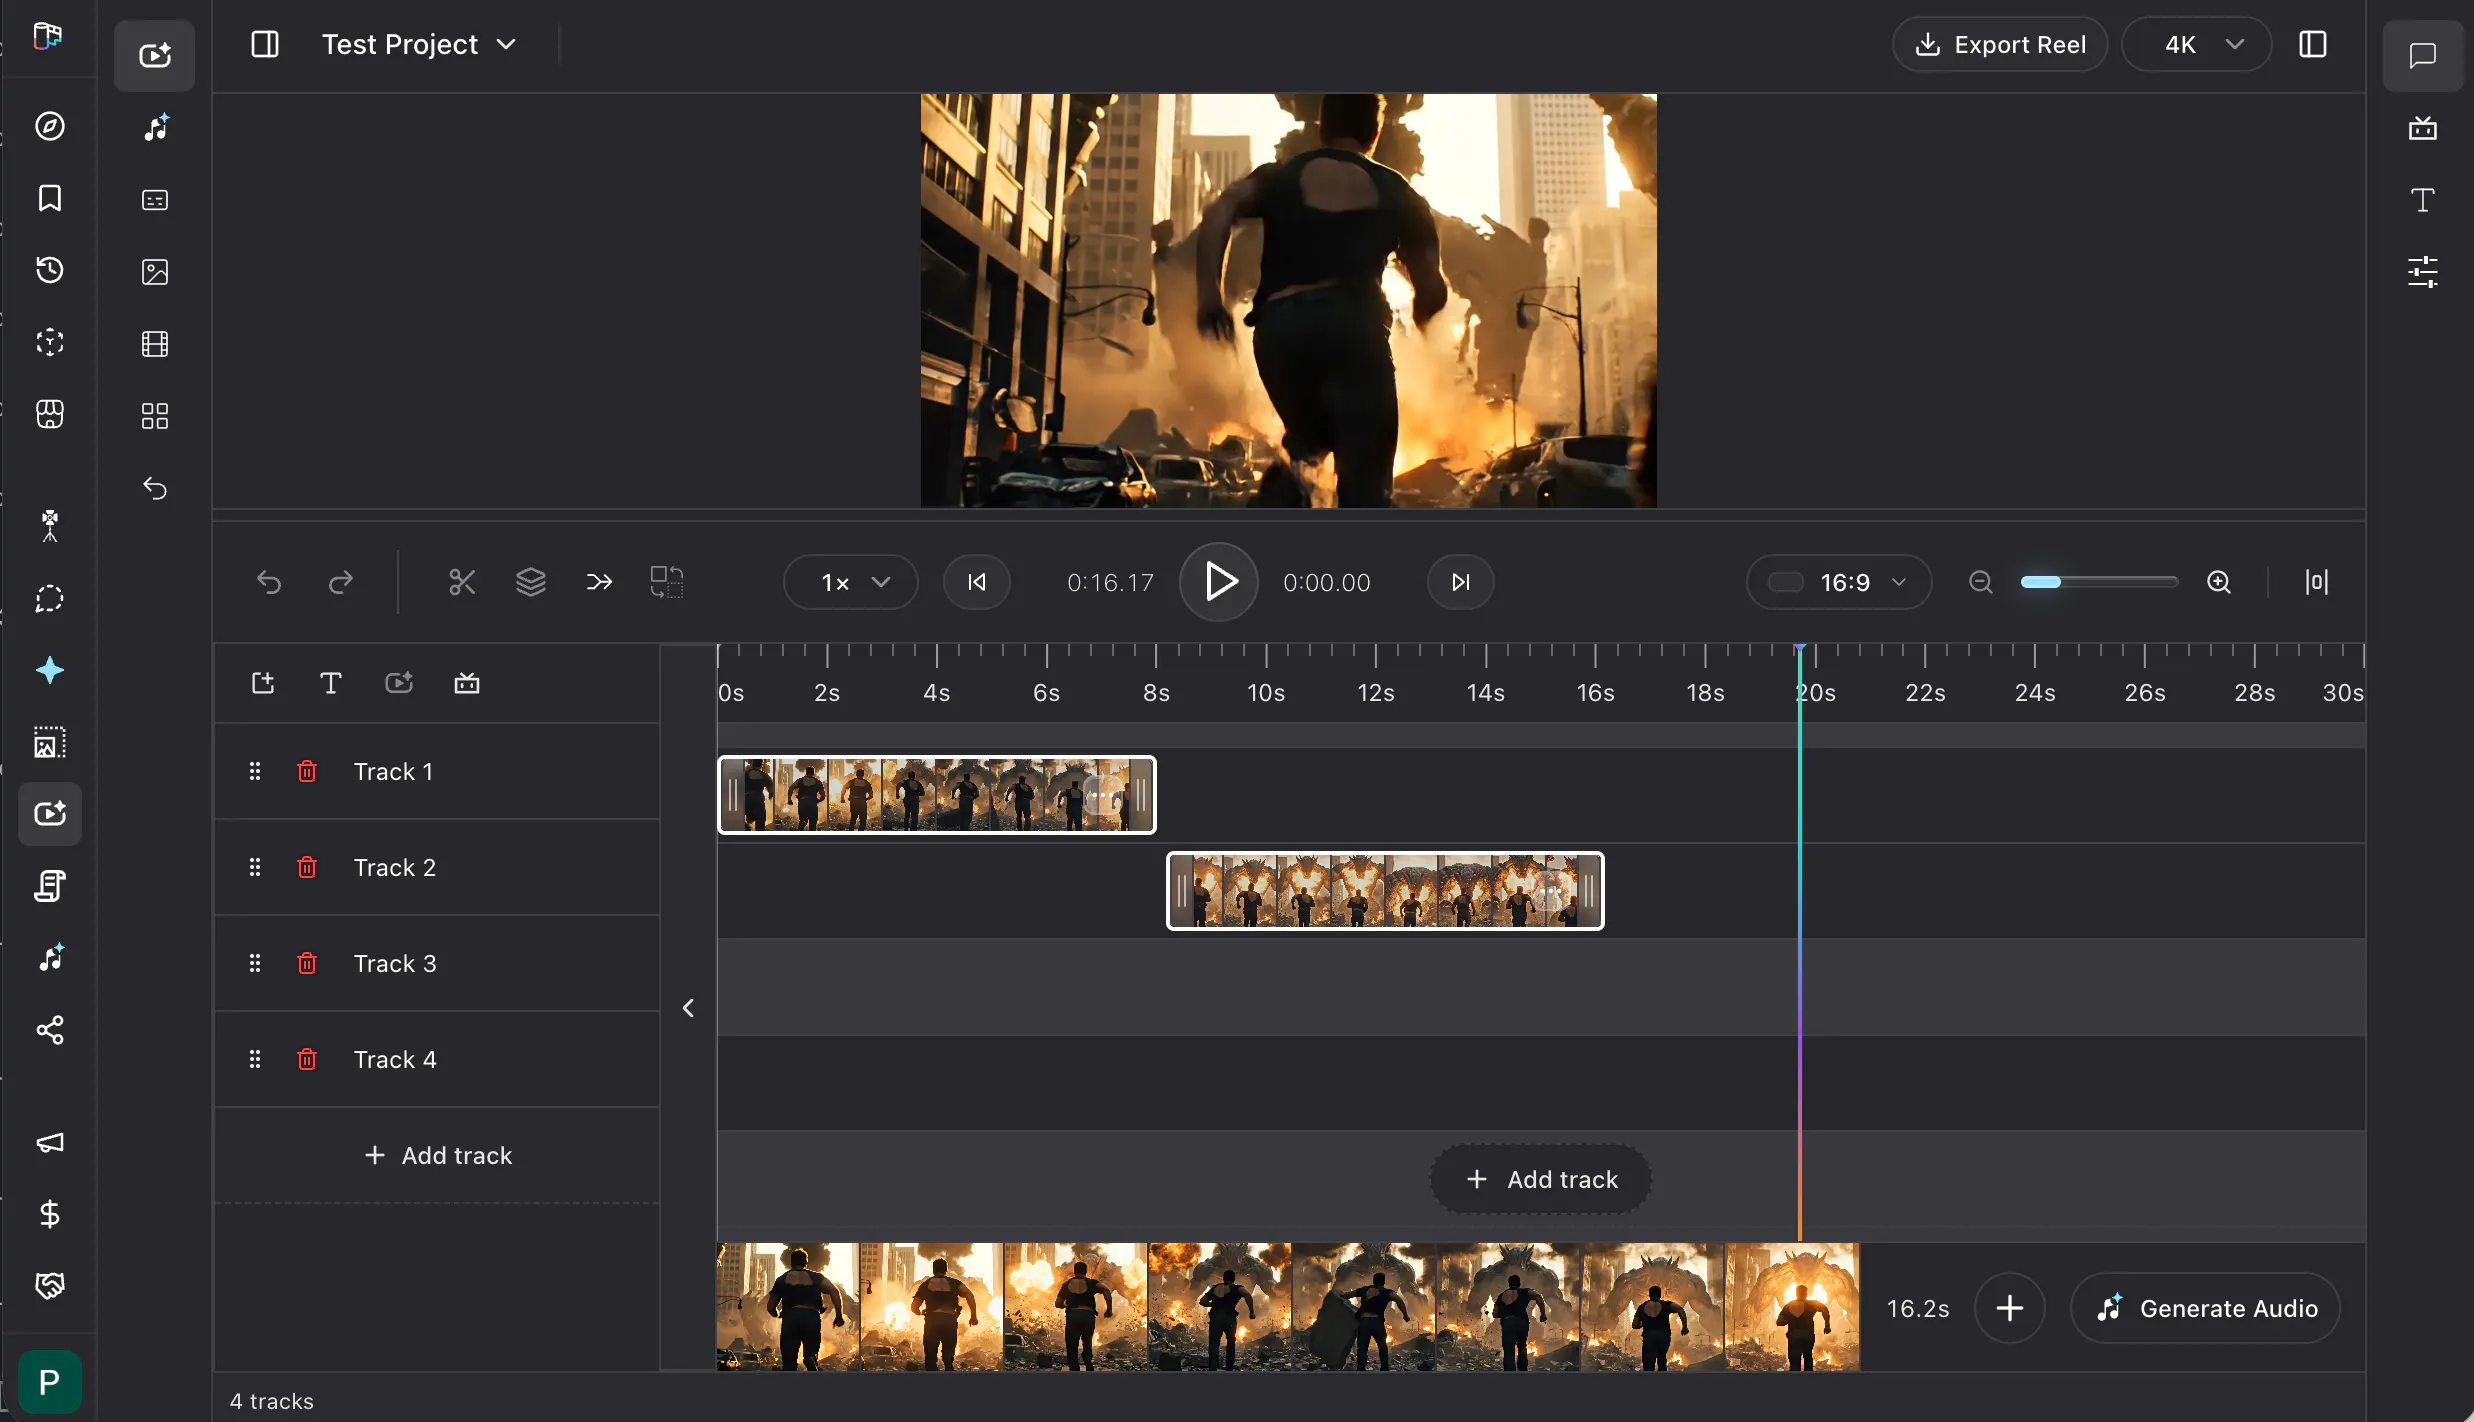Open the 4K resolution dropdown

pos(2197,44)
